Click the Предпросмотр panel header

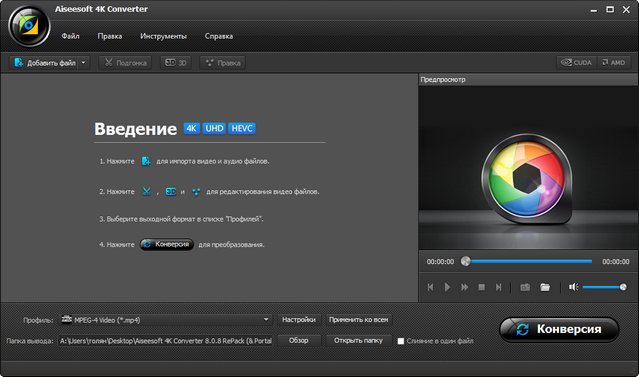pyautogui.click(x=528, y=79)
